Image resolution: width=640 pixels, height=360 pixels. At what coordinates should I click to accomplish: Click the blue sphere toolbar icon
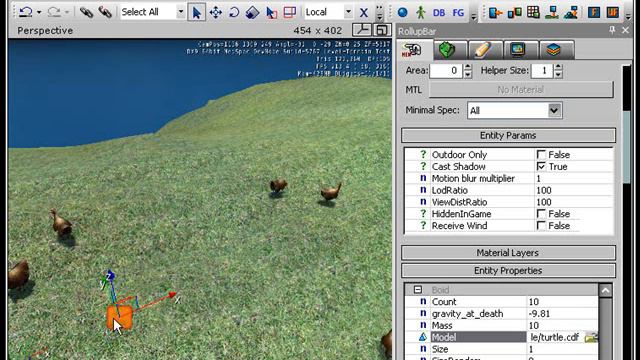pos(402,12)
